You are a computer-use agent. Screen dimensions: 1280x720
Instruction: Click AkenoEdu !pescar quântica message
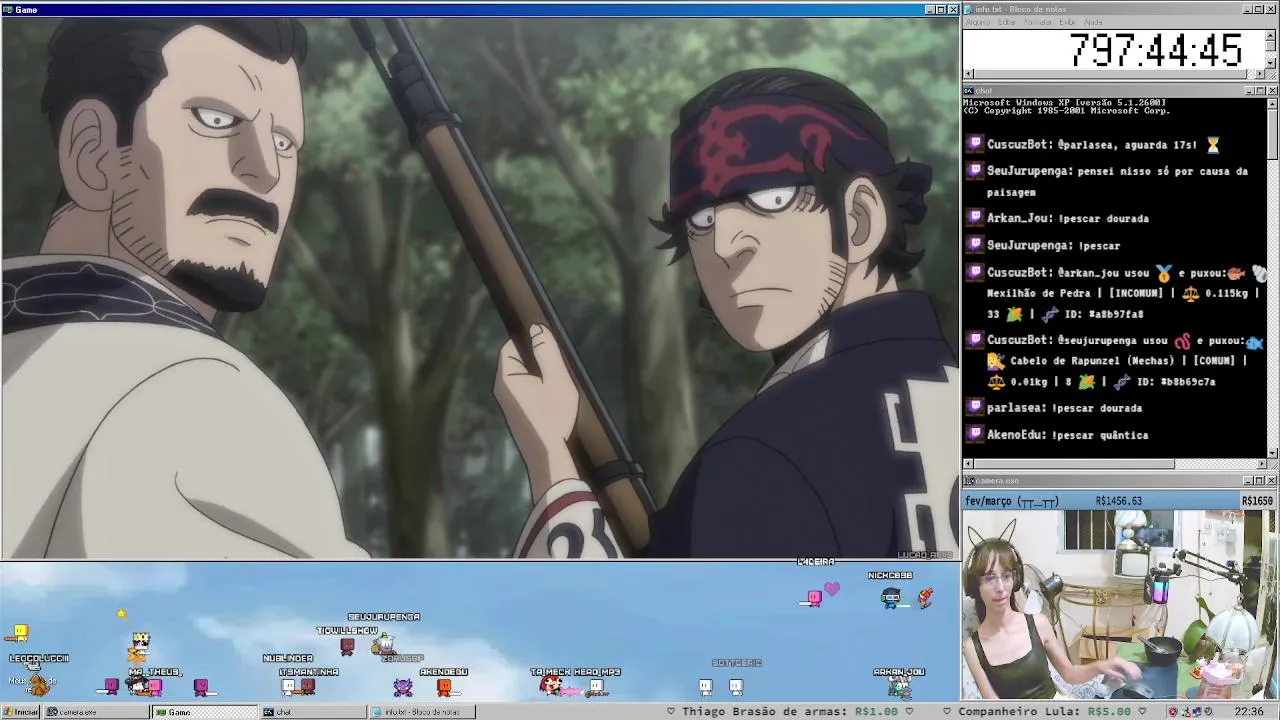click(1068, 435)
